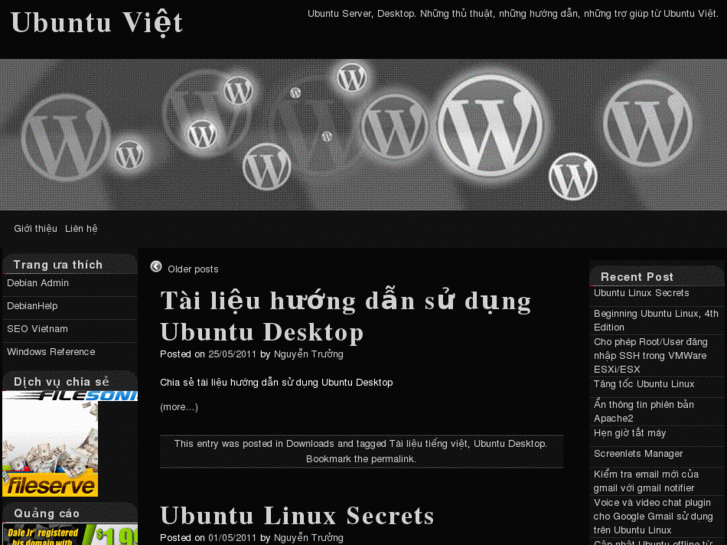The image size is (727, 545).
Task: Click the post date 25/05/2011
Action: [232, 354]
